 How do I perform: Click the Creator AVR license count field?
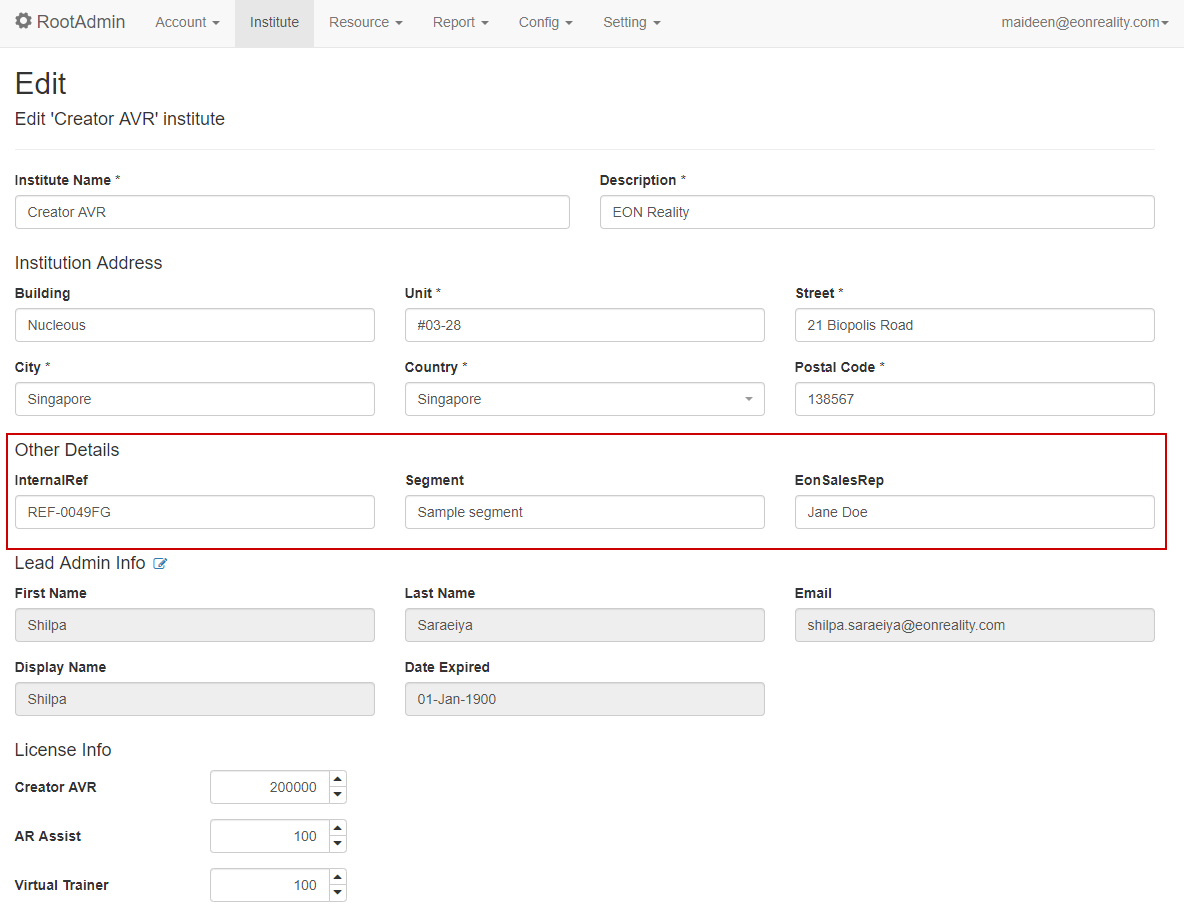tap(270, 787)
